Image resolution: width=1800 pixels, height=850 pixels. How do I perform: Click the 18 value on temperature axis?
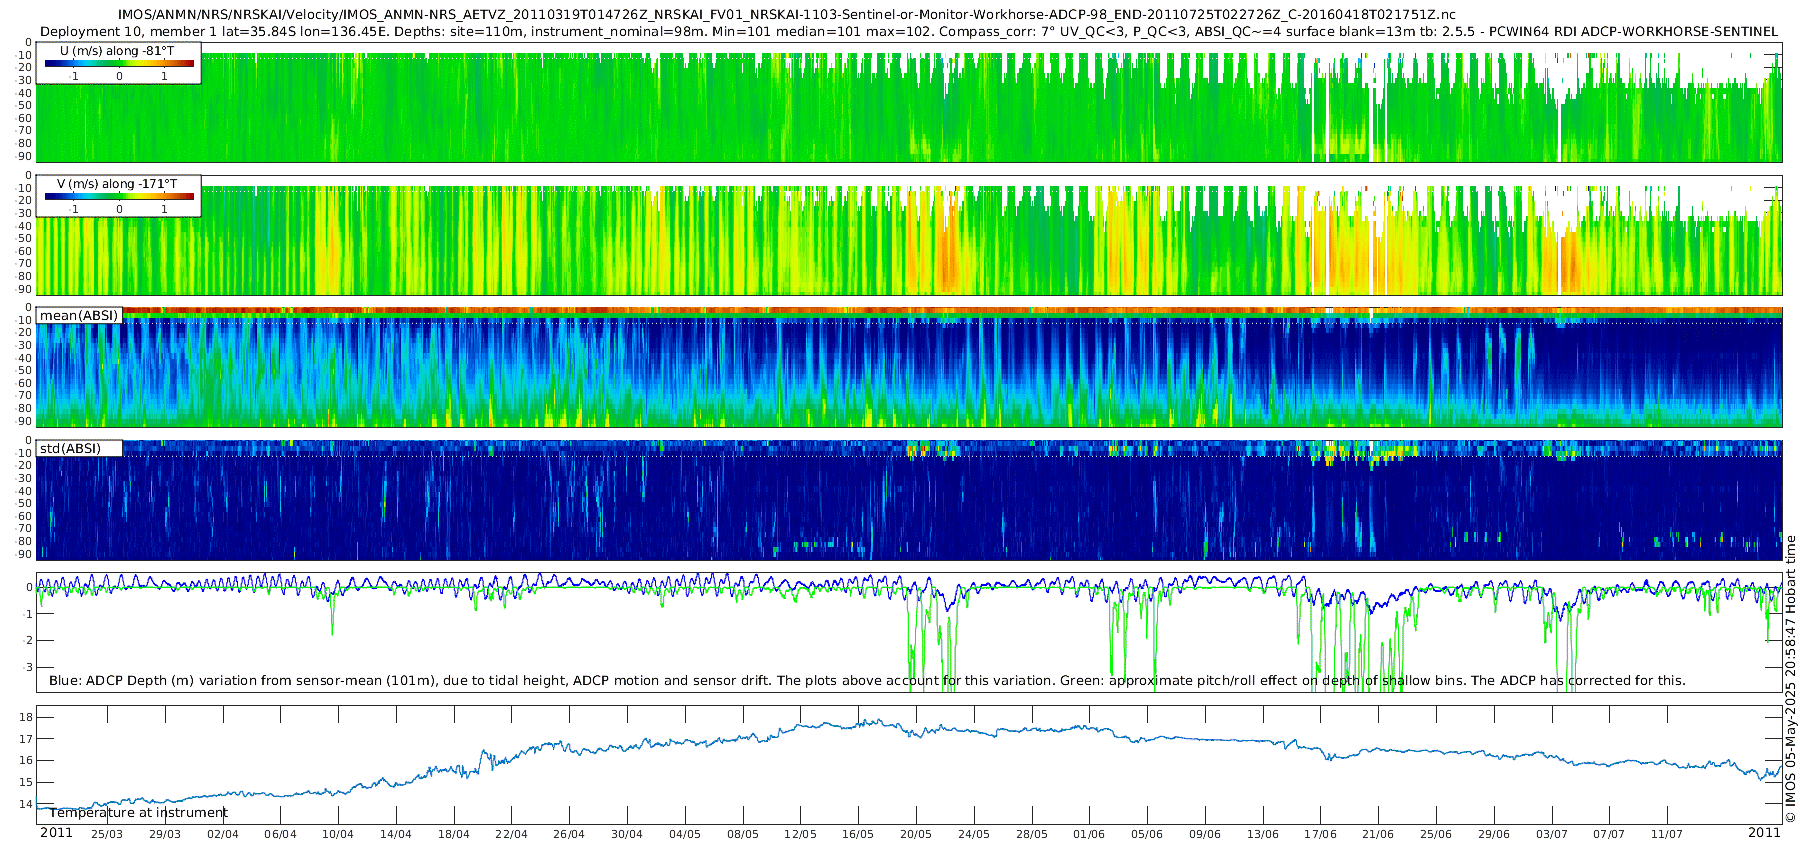click(26, 718)
